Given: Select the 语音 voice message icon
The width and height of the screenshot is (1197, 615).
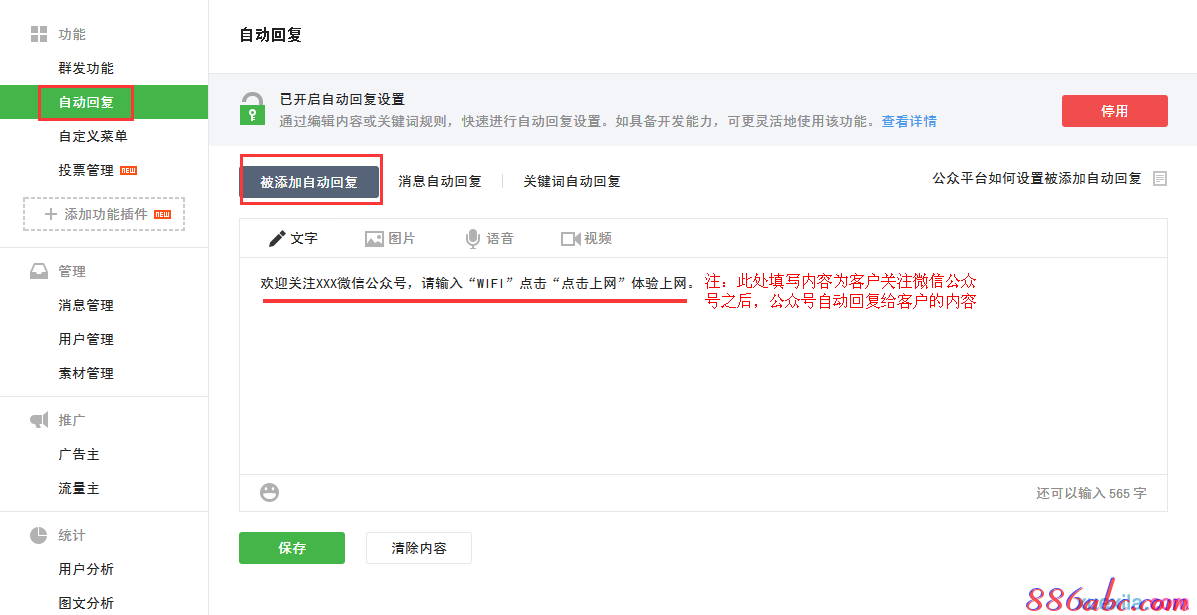Looking at the screenshot, I should [472, 238].
